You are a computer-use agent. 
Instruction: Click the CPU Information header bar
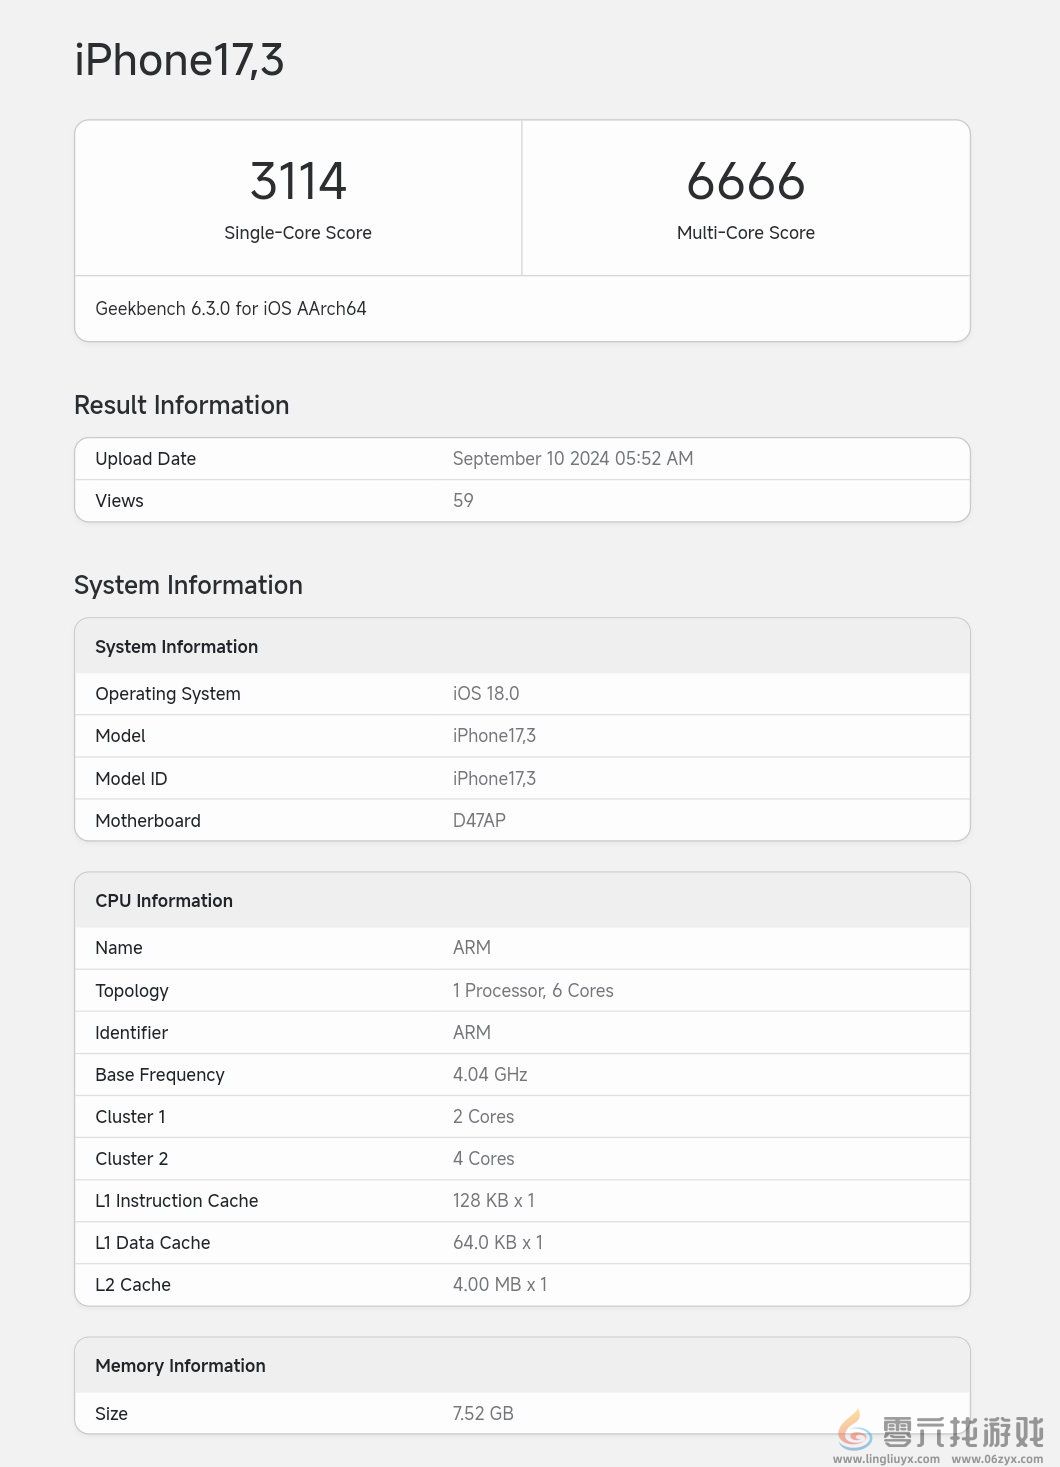click(x=521, y=900)
